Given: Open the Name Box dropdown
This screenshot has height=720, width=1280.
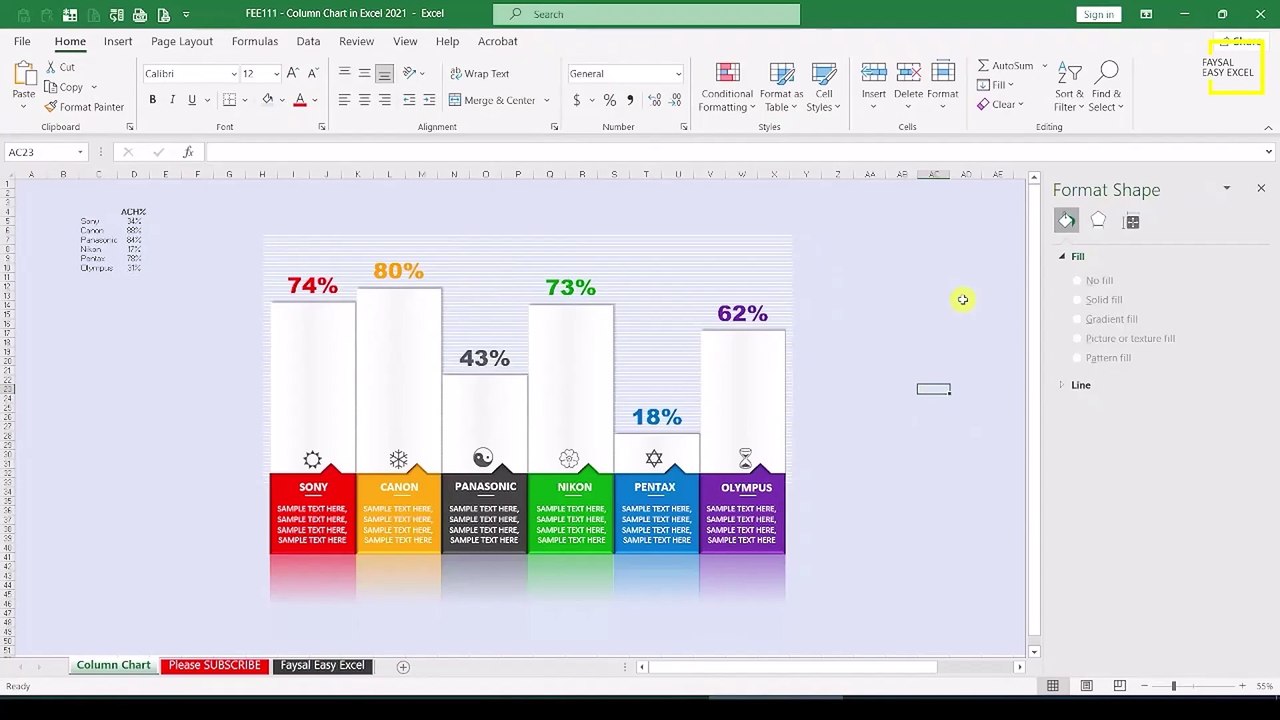Looking at the screenshot, I should pos(79,152).
